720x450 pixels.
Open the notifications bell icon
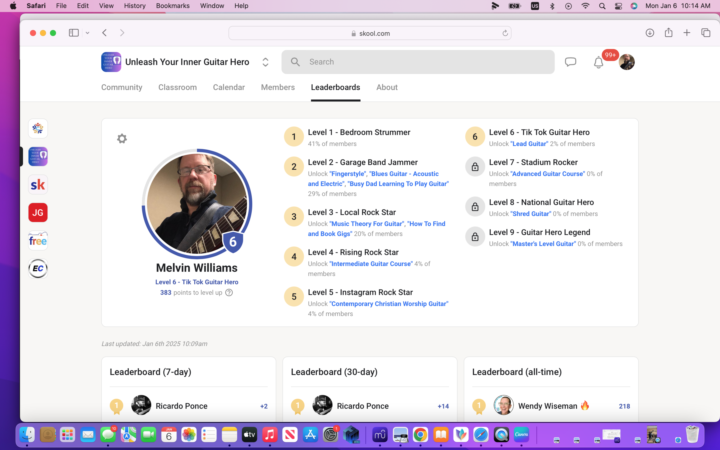[x=598, y=62]
